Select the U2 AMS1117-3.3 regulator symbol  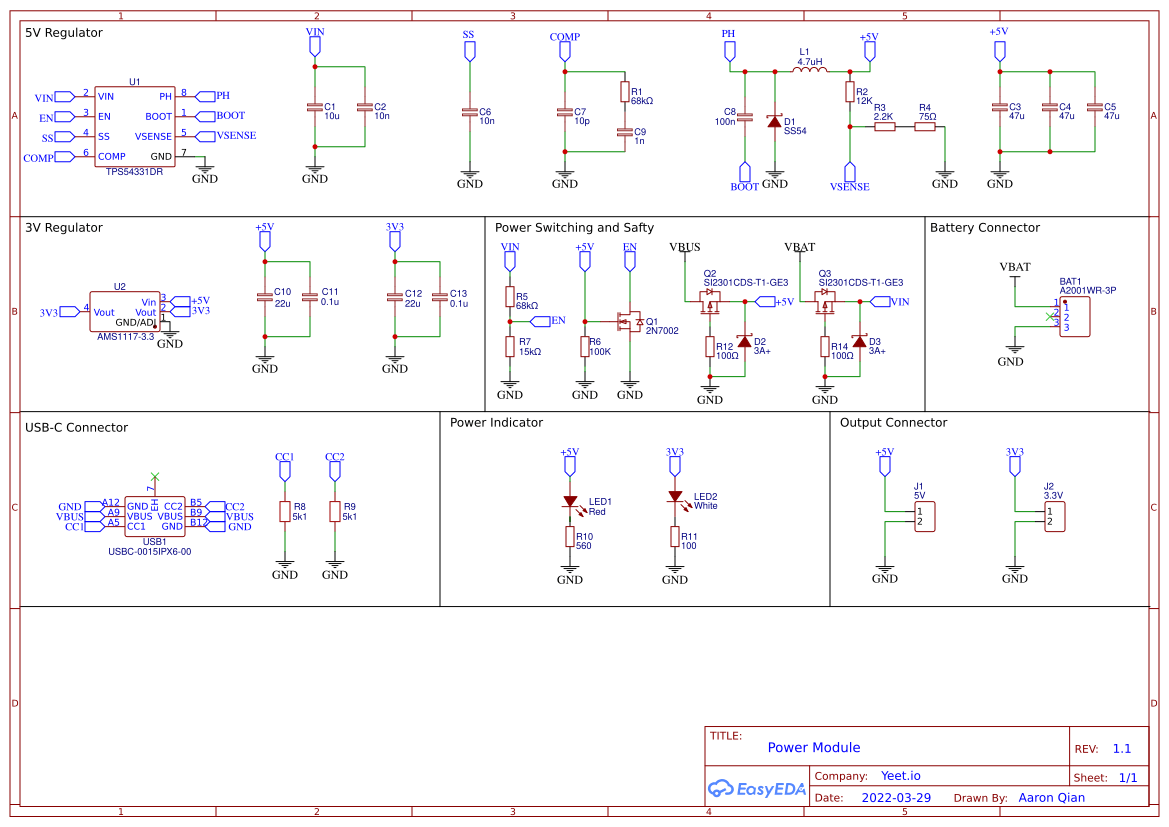click(x=125, y=312)
